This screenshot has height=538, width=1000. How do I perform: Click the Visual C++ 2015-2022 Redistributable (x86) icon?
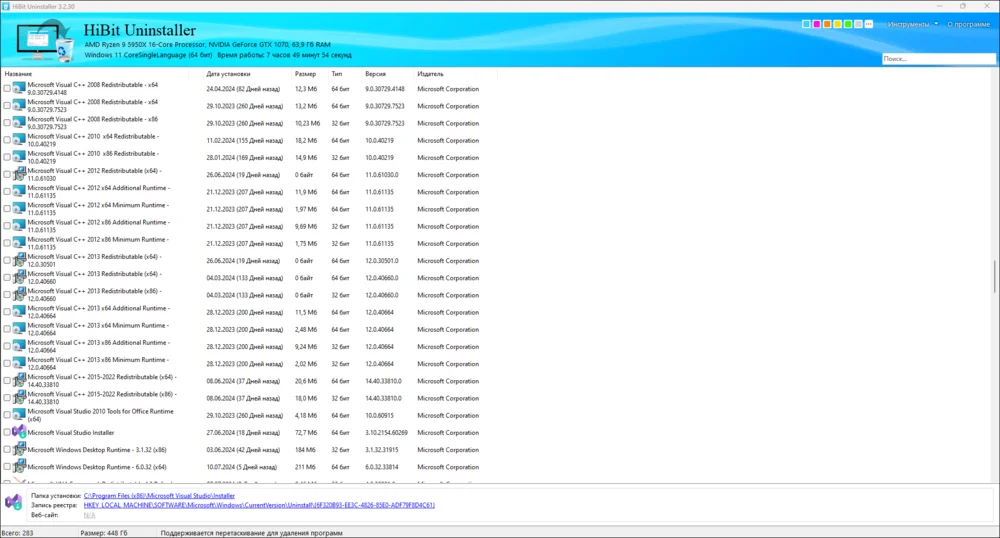coord(19,398)
